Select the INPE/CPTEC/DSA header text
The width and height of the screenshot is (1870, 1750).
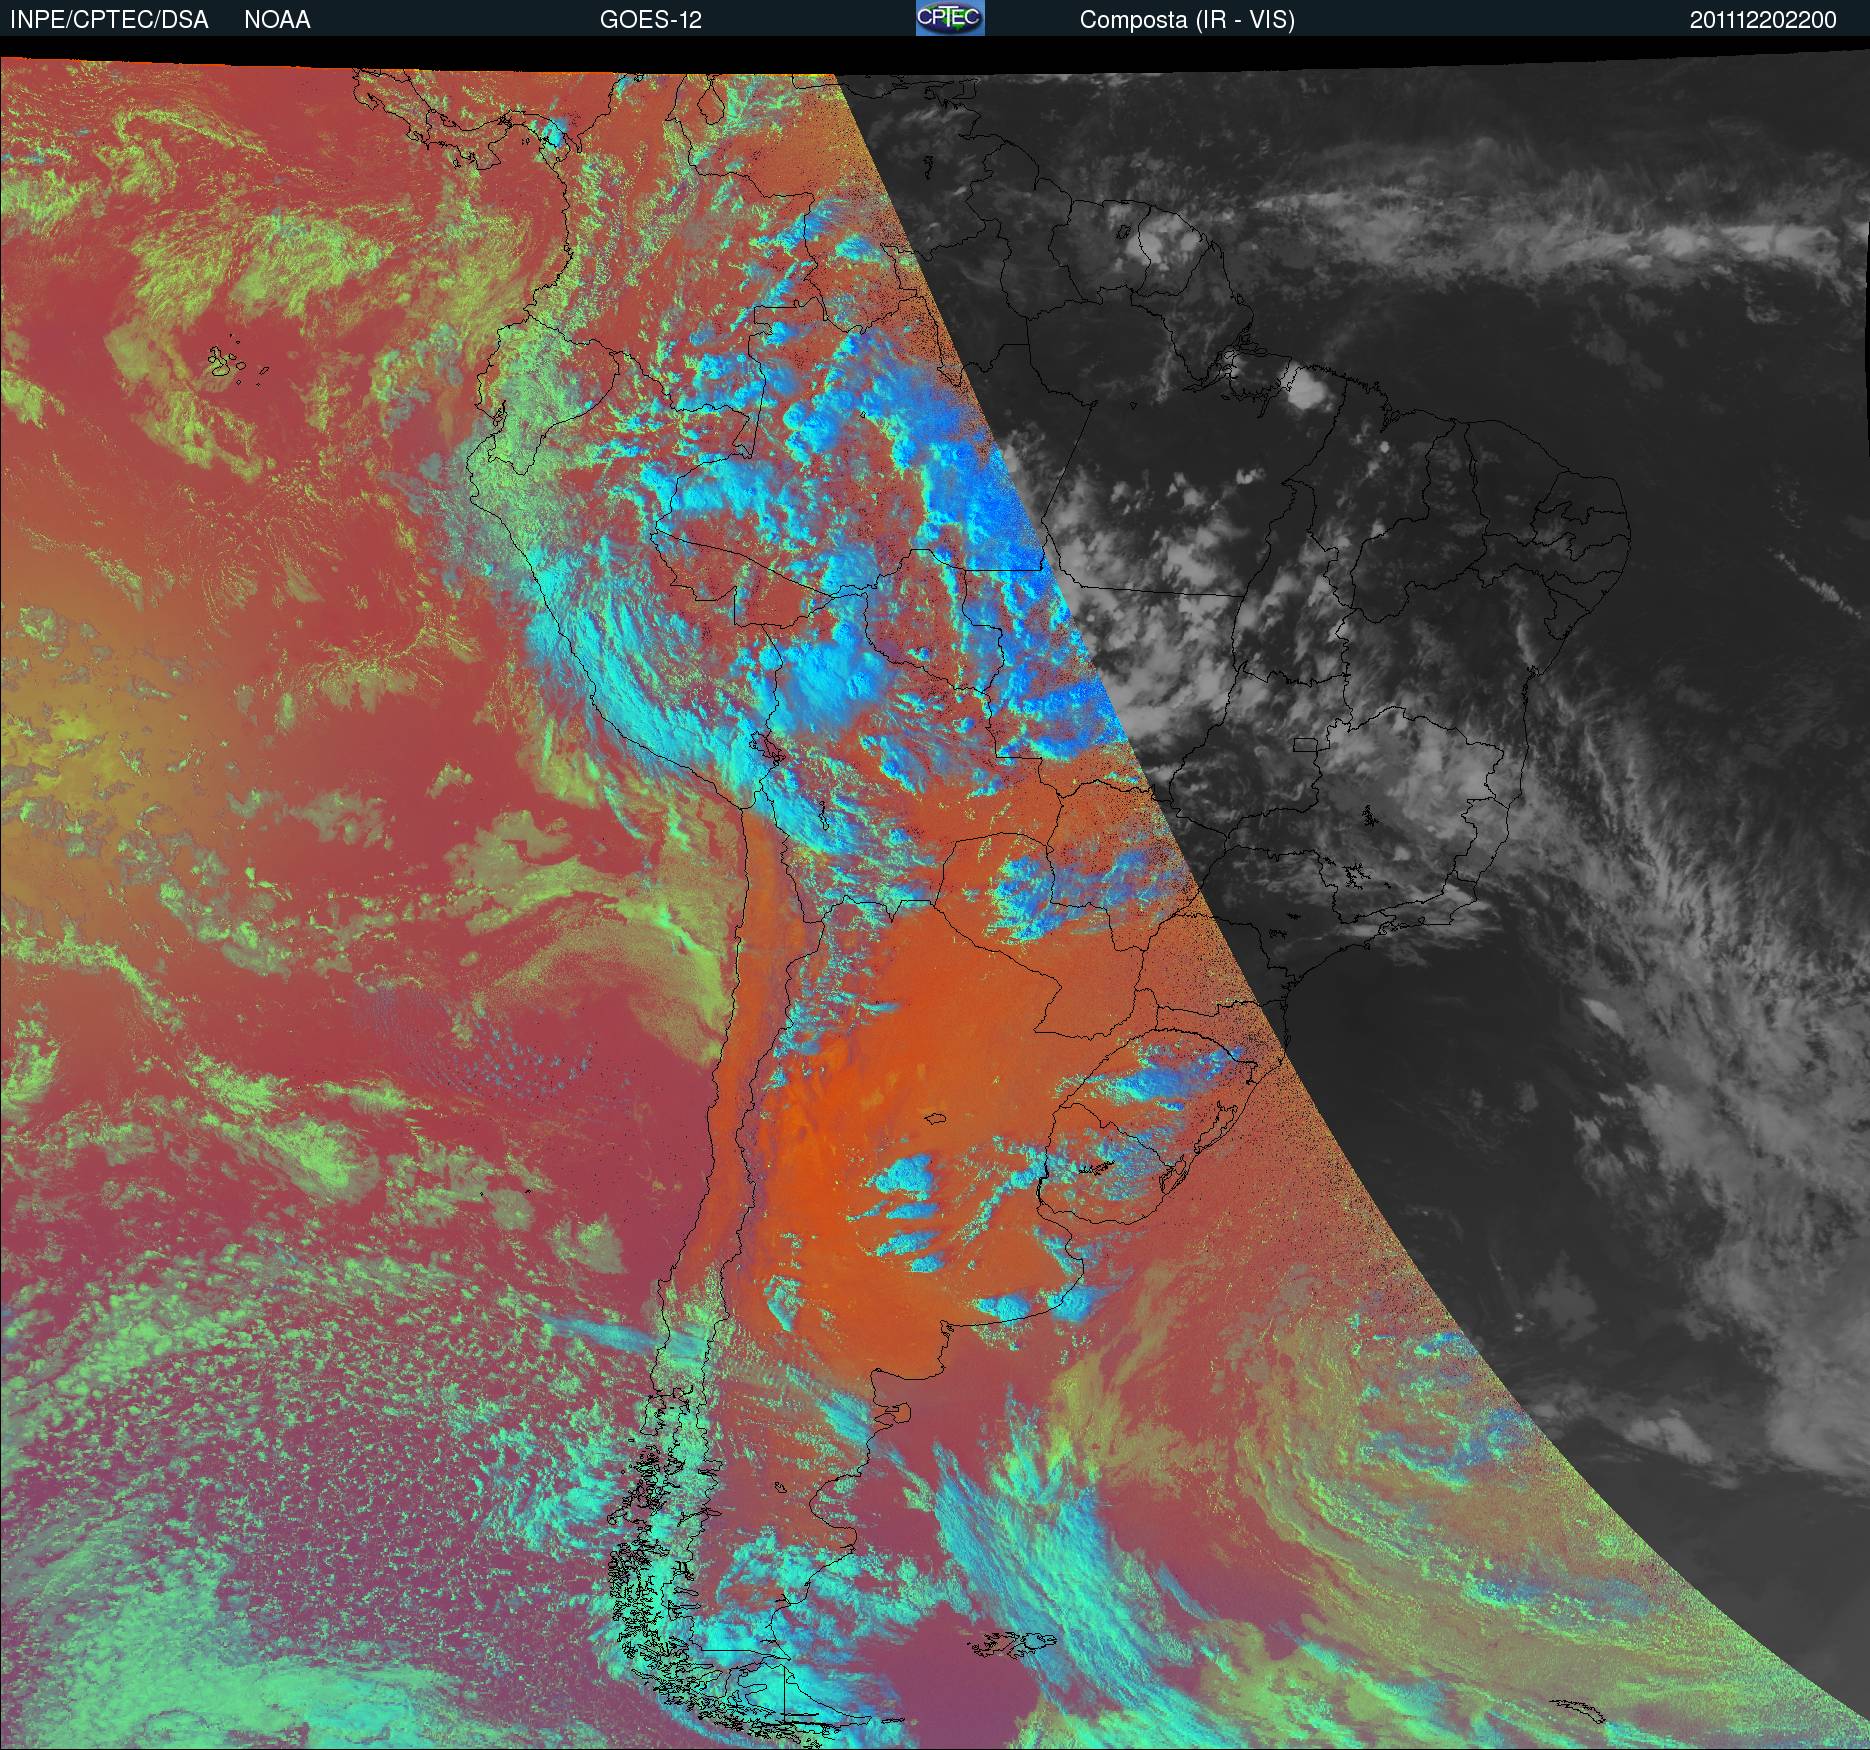point(109,20)
